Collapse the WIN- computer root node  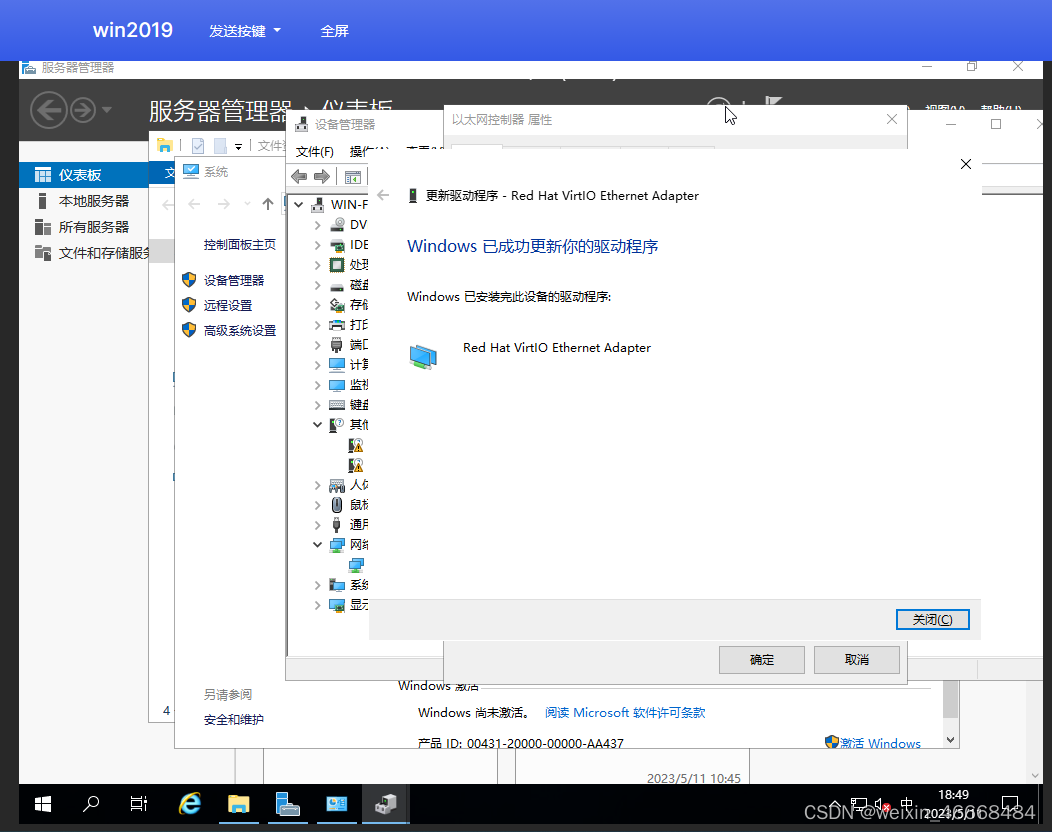click(x=299, y=205)
